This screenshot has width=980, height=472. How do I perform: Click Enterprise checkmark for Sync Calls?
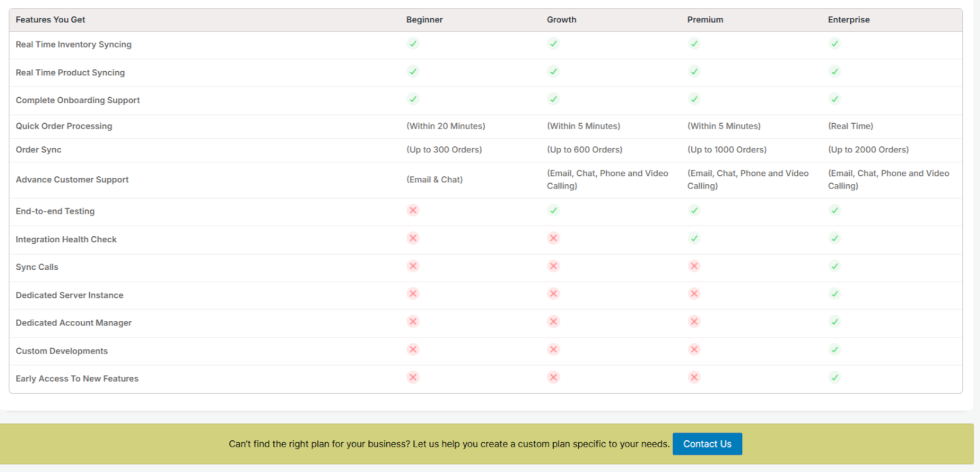coord(834,266)
